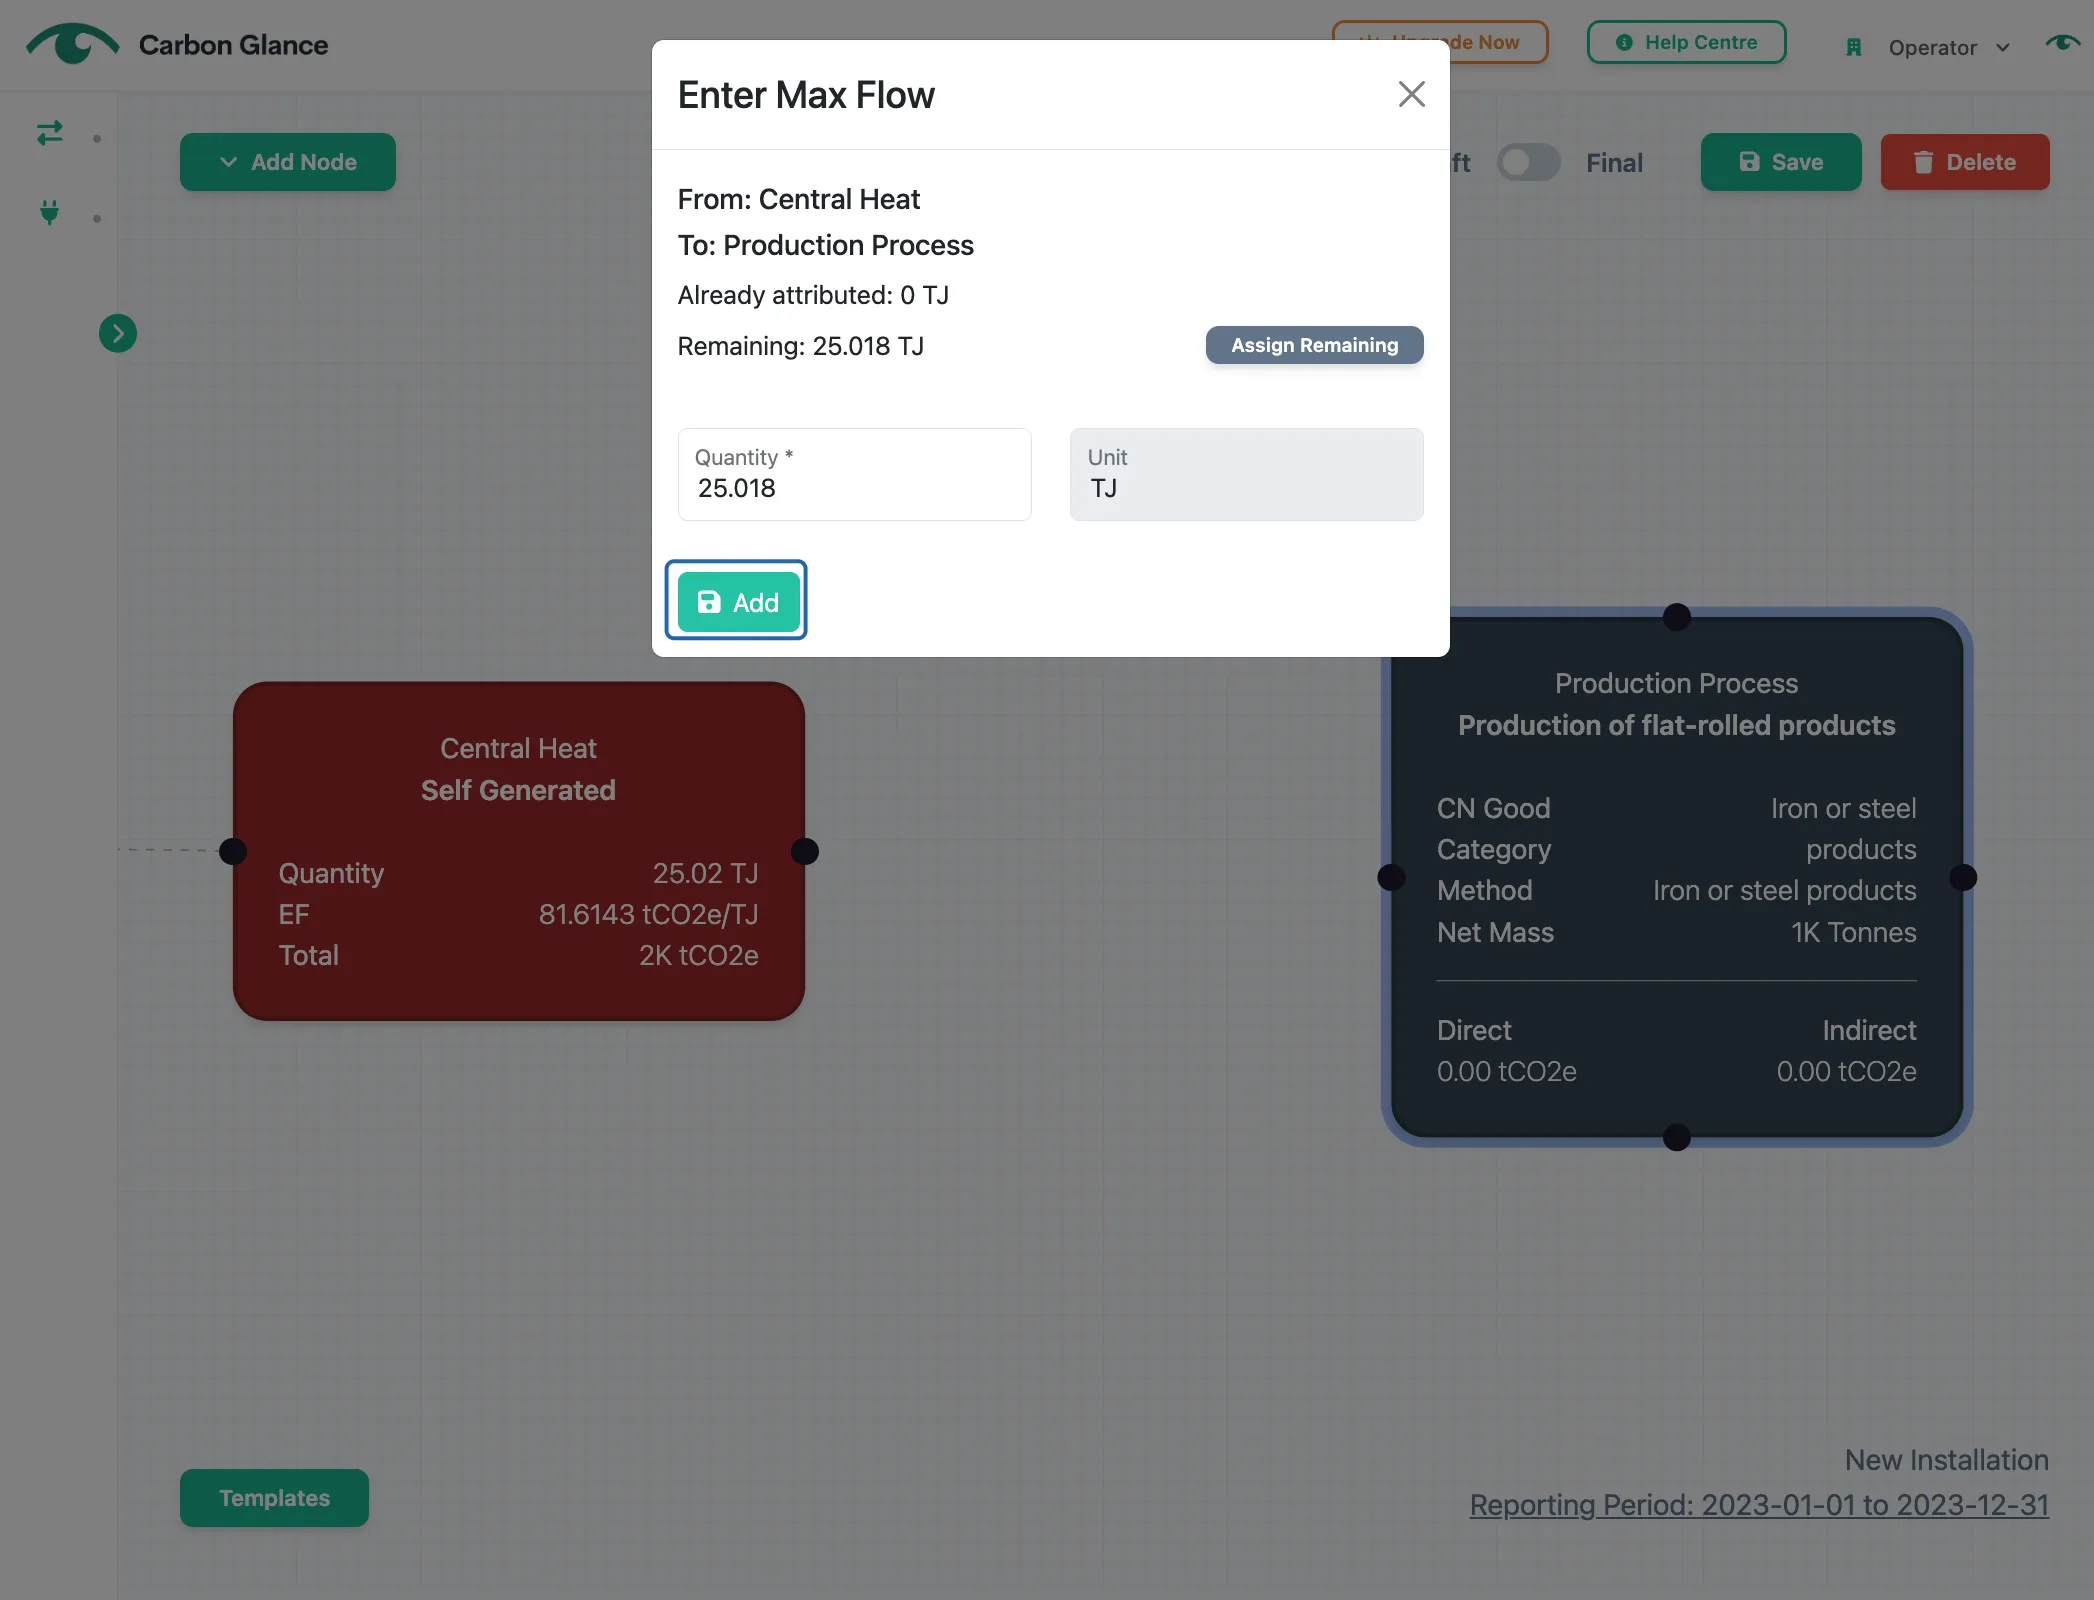Click the Upgrade Now button
2094x1600 pixels.
[x=1499, y=42]
